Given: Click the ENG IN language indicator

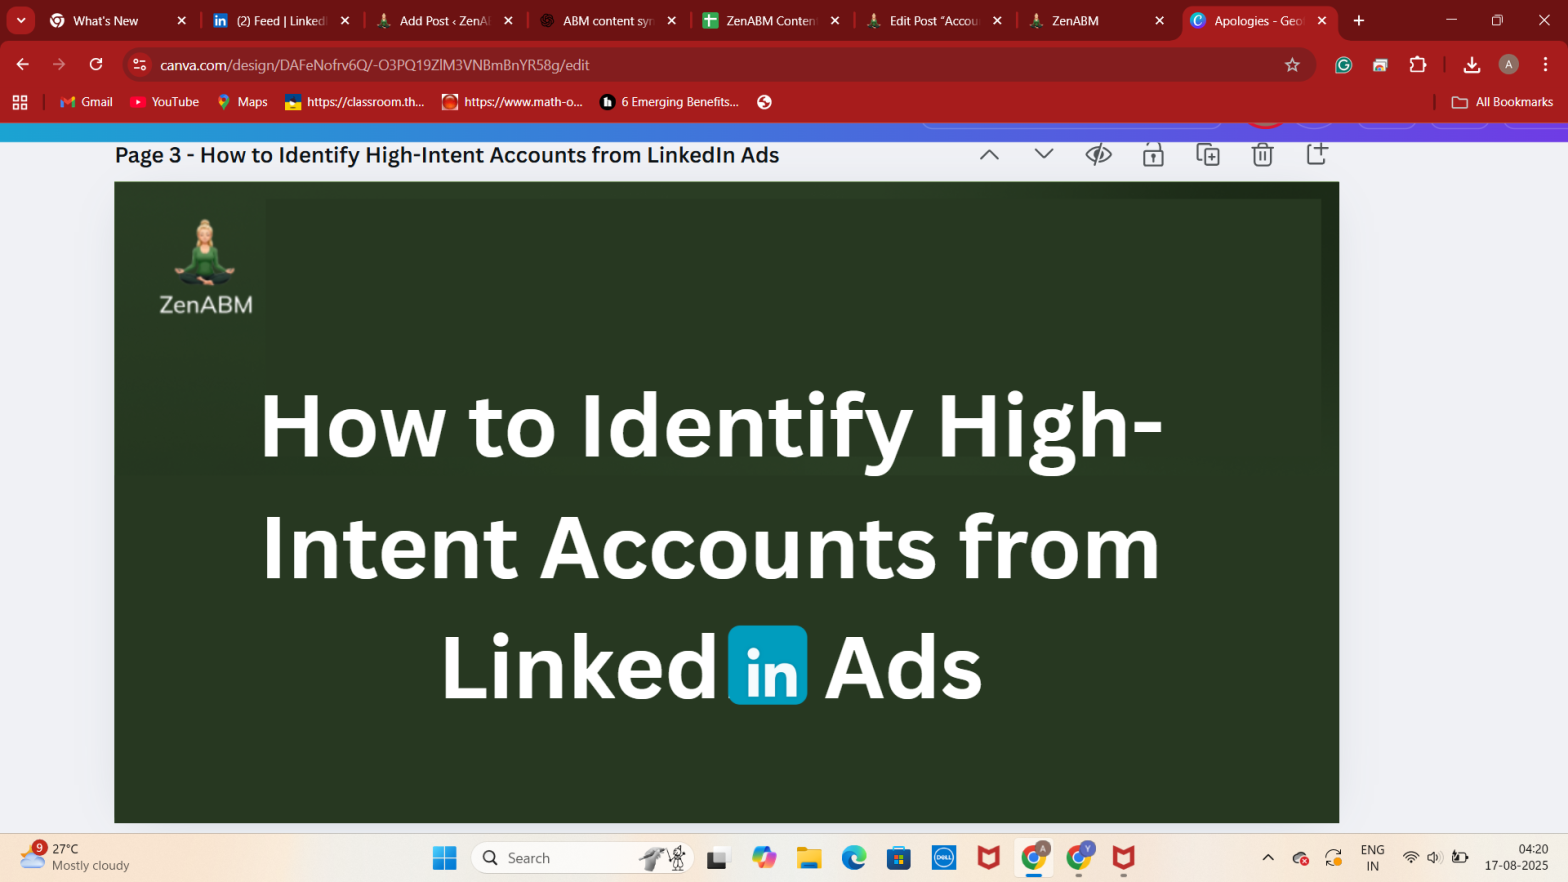Looking at the screenshot, I should (1372, 858).
